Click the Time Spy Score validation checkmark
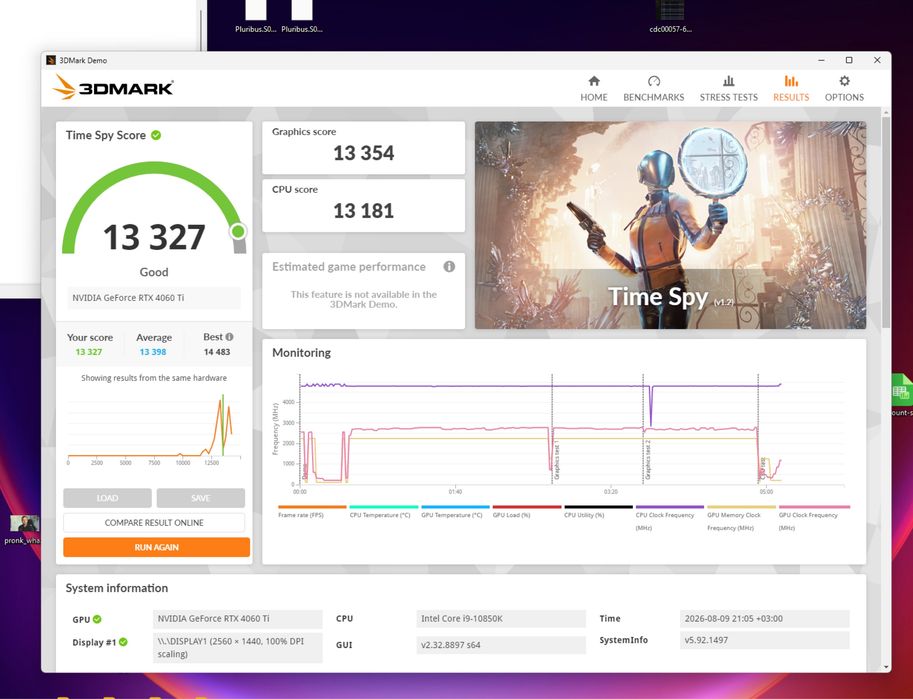Viewport: 913px width, 699px height. (156, 135)
